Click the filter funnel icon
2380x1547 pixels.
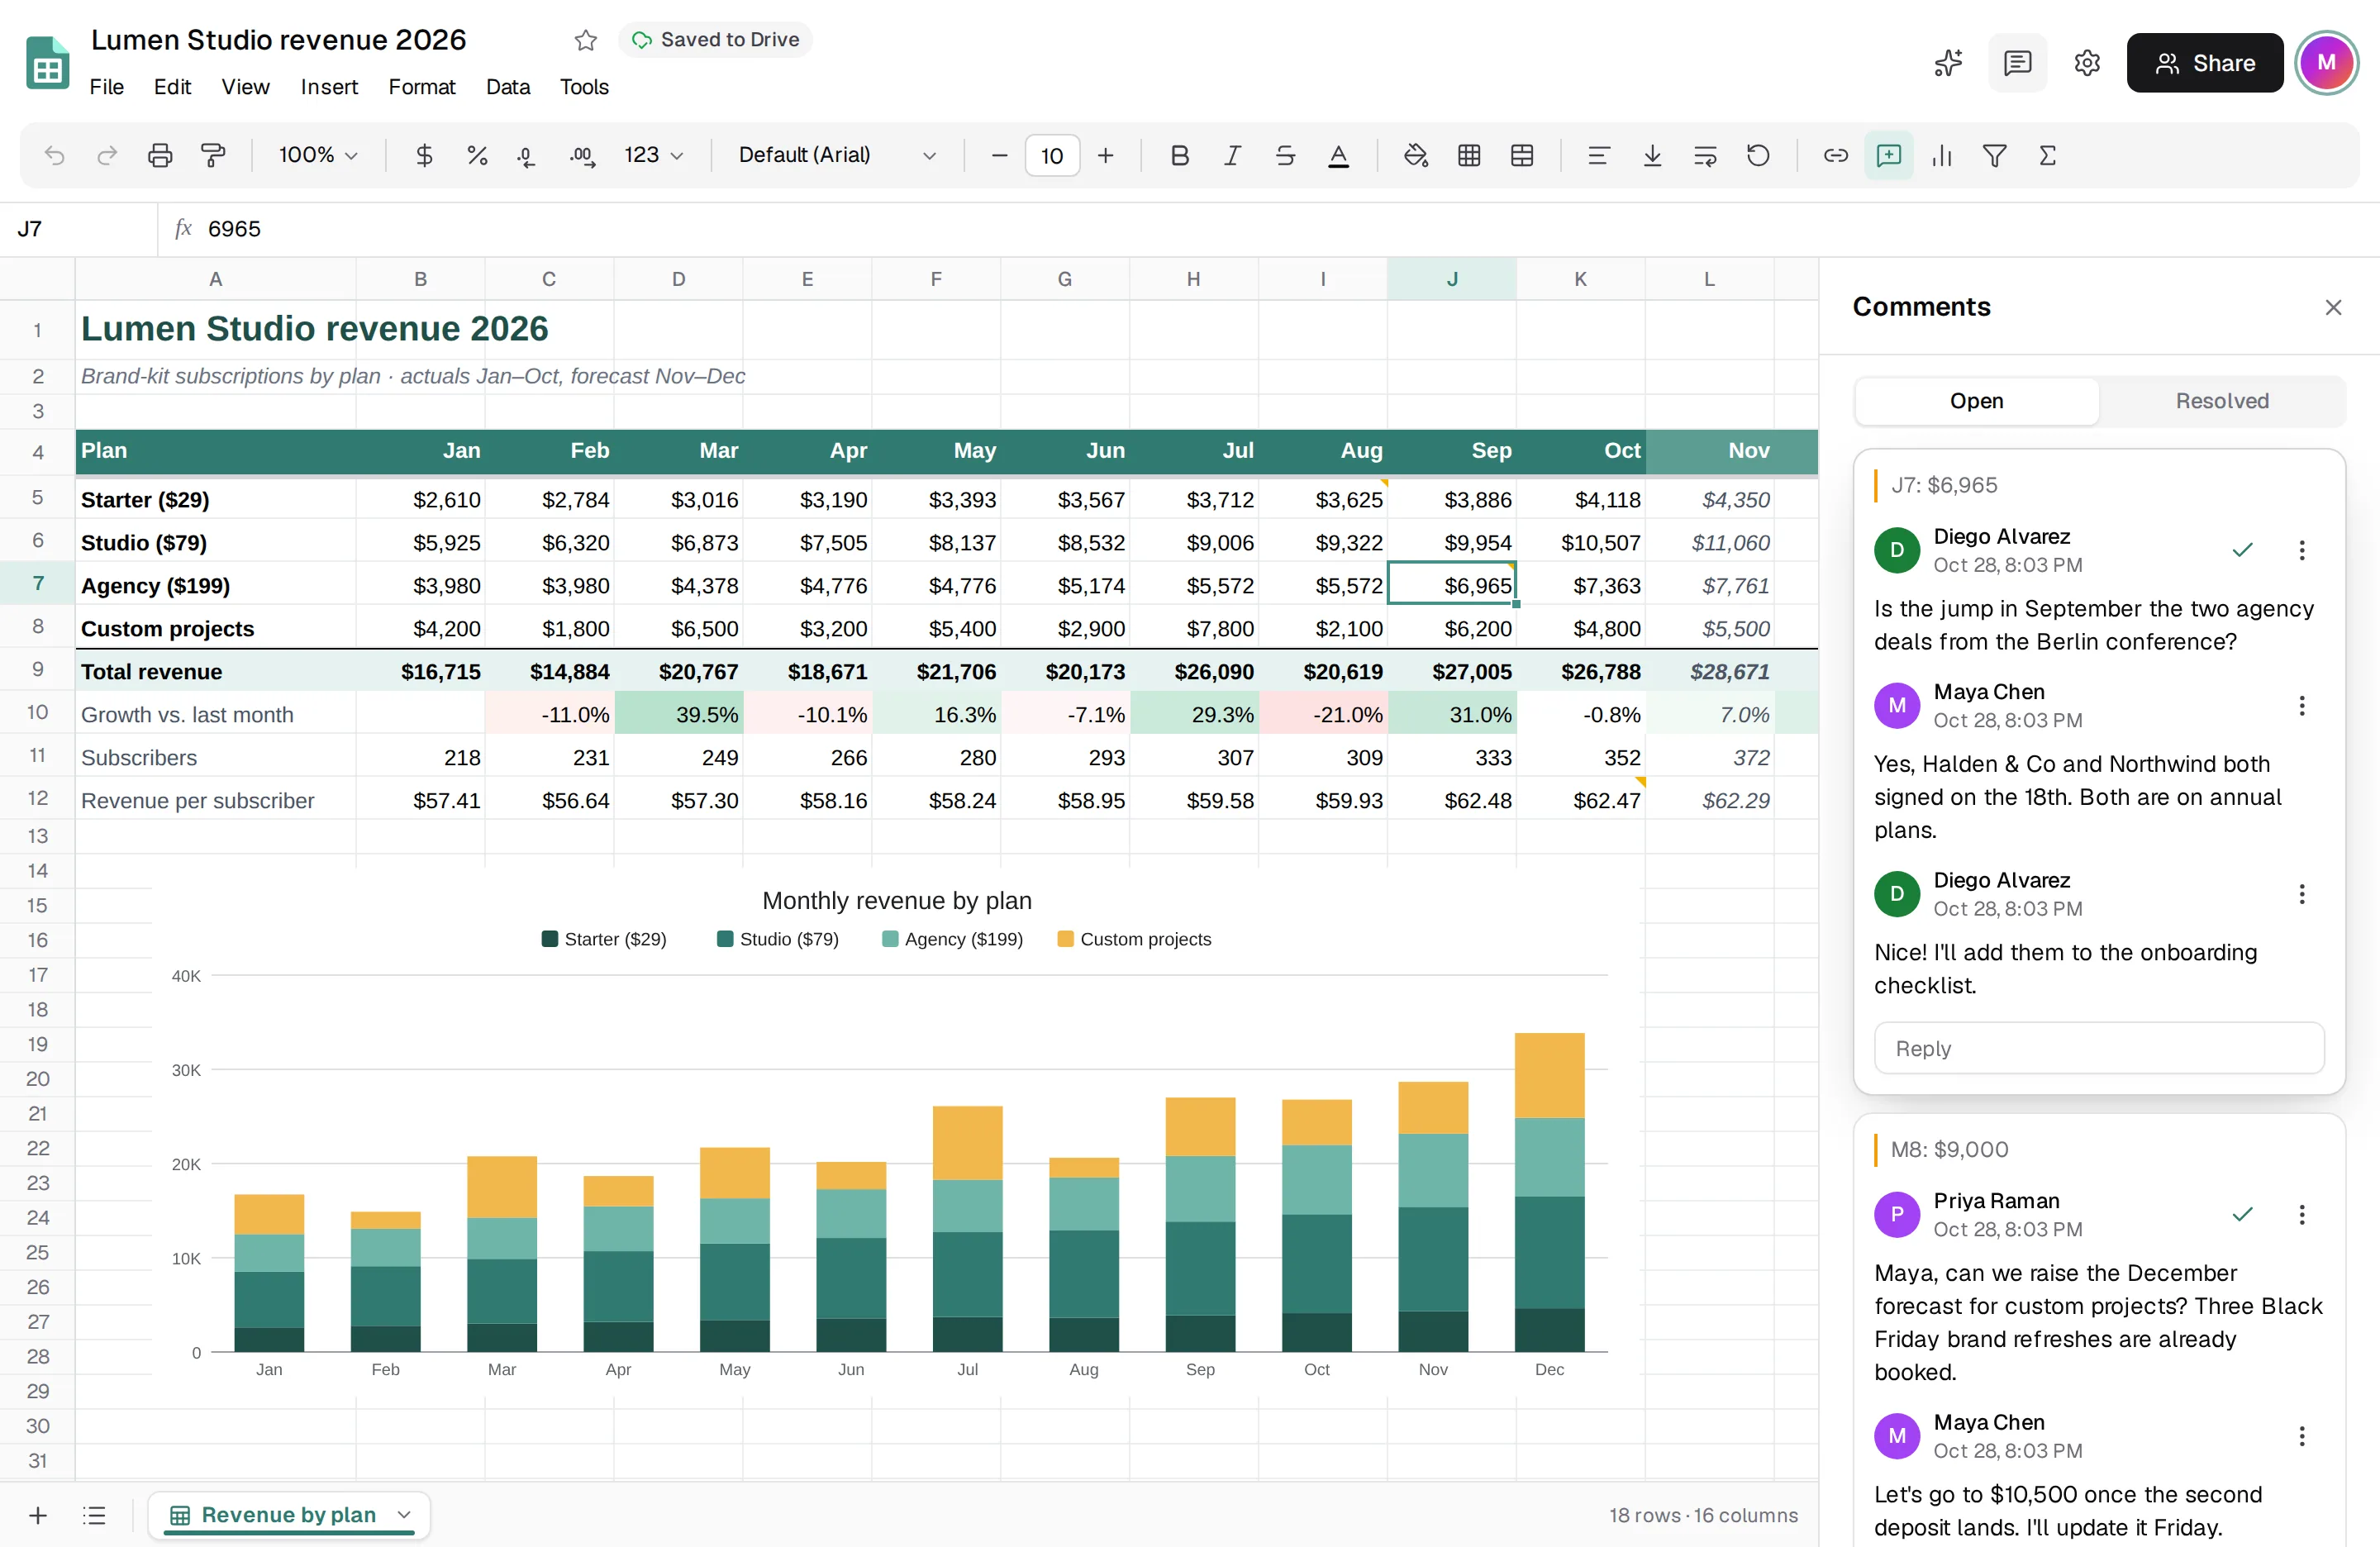coord(1995,155)
